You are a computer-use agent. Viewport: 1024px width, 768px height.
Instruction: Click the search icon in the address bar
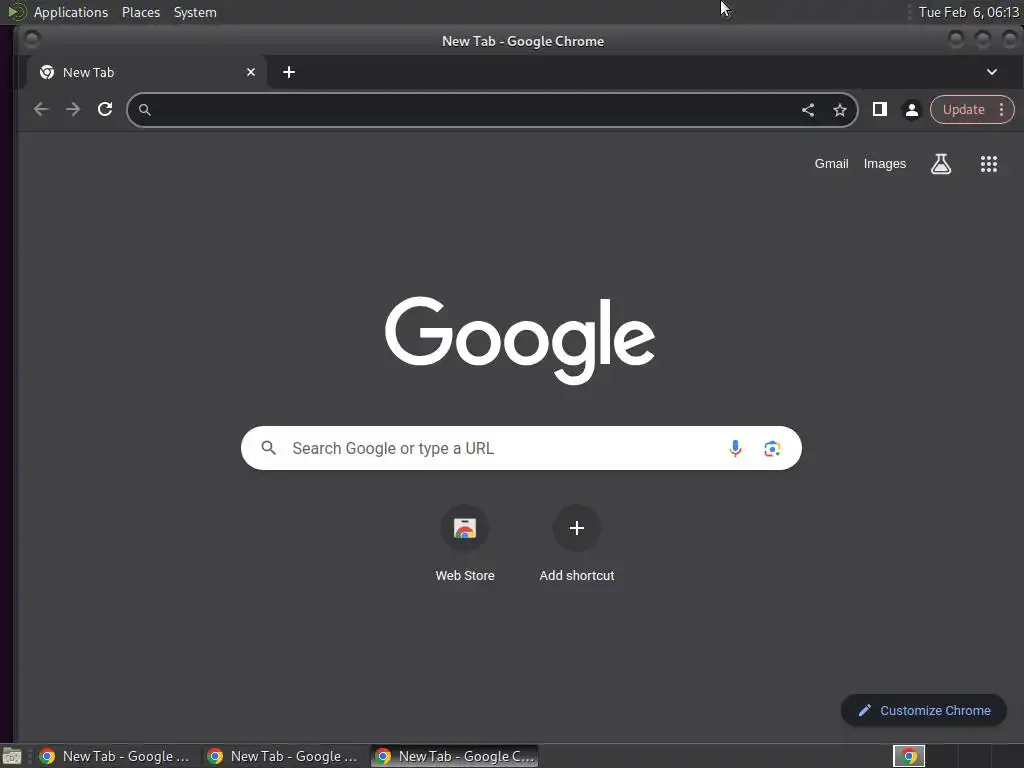(145, 110)
